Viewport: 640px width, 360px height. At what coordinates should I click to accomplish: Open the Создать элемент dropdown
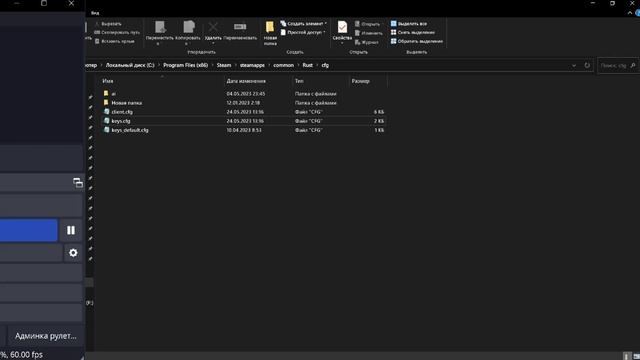pos(303,24)
